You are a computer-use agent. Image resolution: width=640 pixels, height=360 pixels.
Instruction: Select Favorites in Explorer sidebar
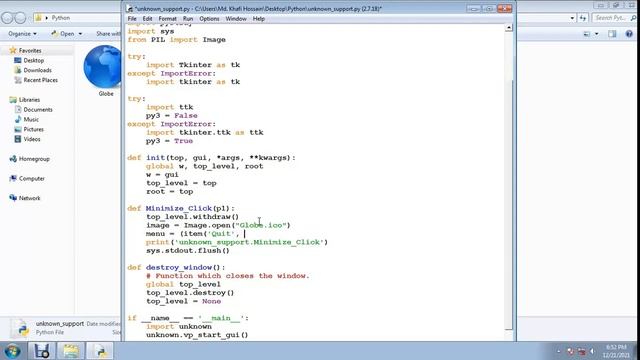coord(30,51)
